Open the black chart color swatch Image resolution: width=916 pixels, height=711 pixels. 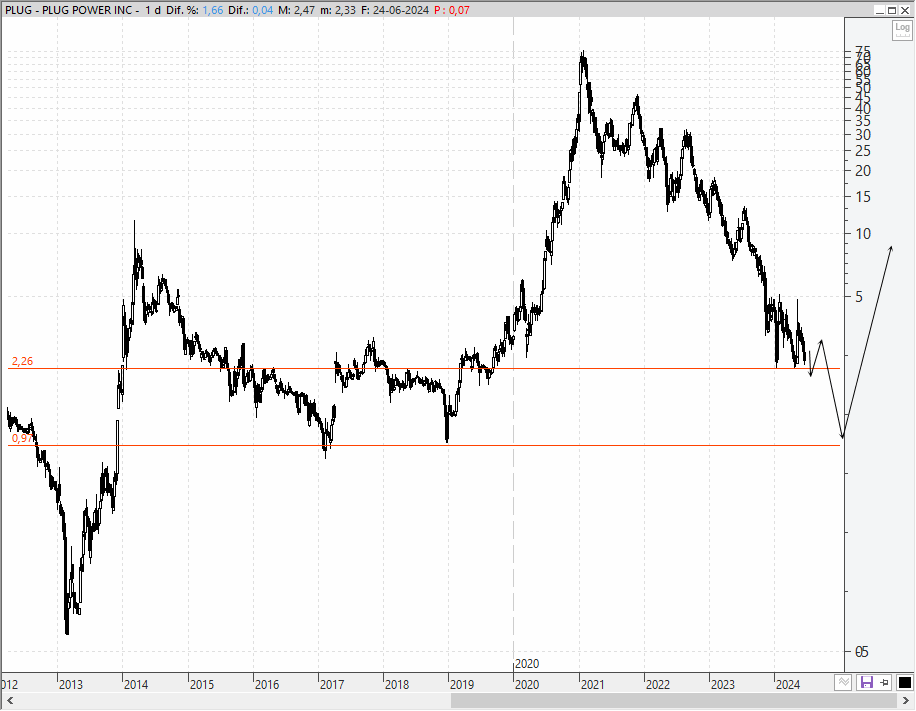pyautogui.click(x=904, y=682)
